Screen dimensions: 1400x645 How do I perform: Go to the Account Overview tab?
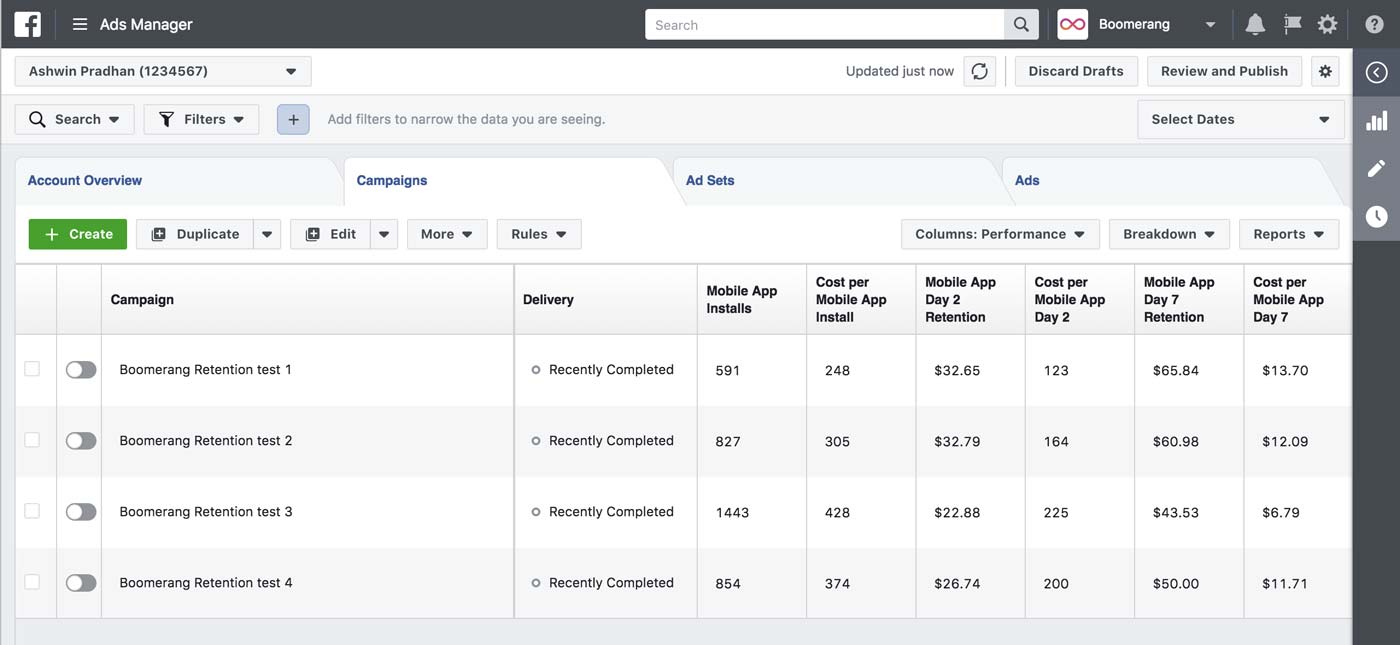[85, 180]
